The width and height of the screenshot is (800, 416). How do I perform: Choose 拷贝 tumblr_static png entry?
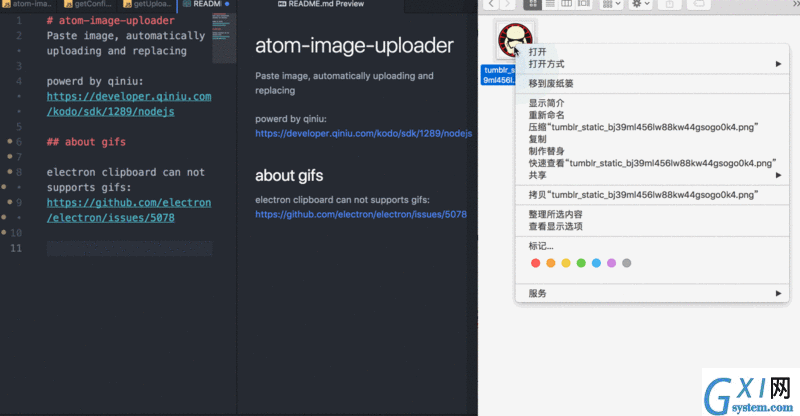(653, 194)
